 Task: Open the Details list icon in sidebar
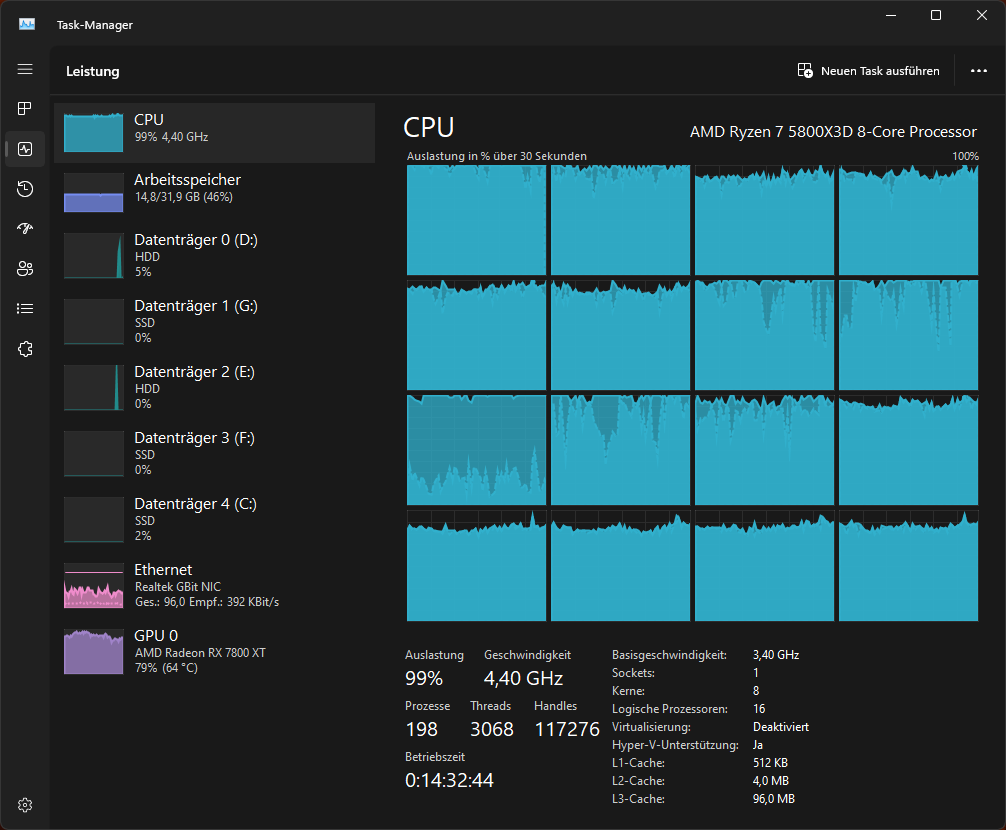(25, 309)
